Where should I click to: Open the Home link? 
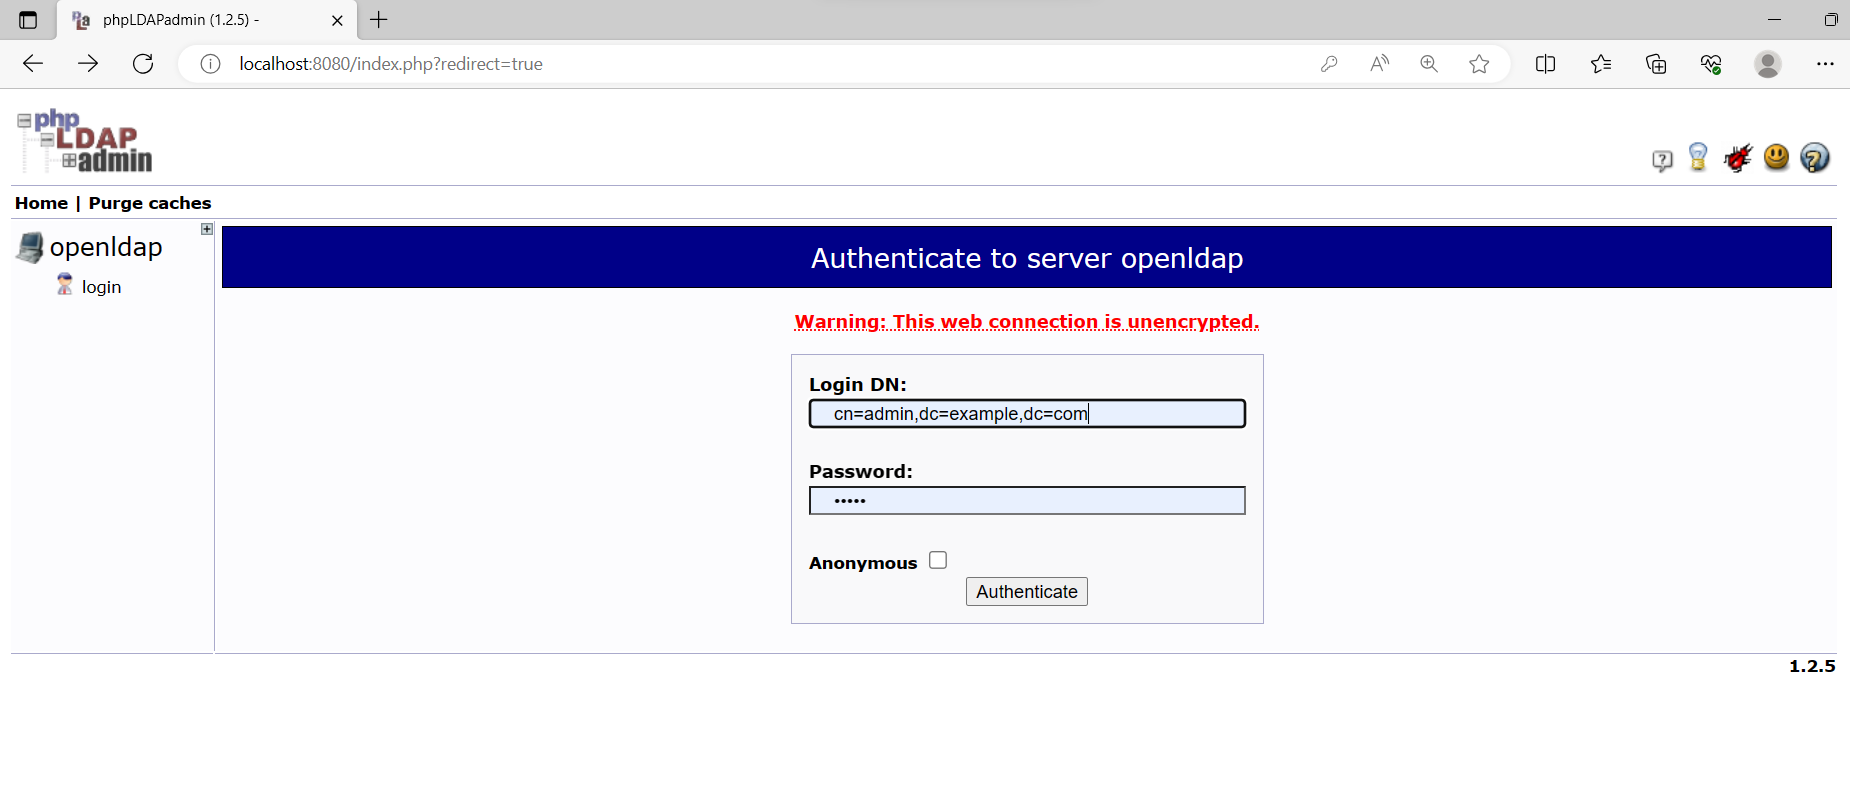click(41, 203)
